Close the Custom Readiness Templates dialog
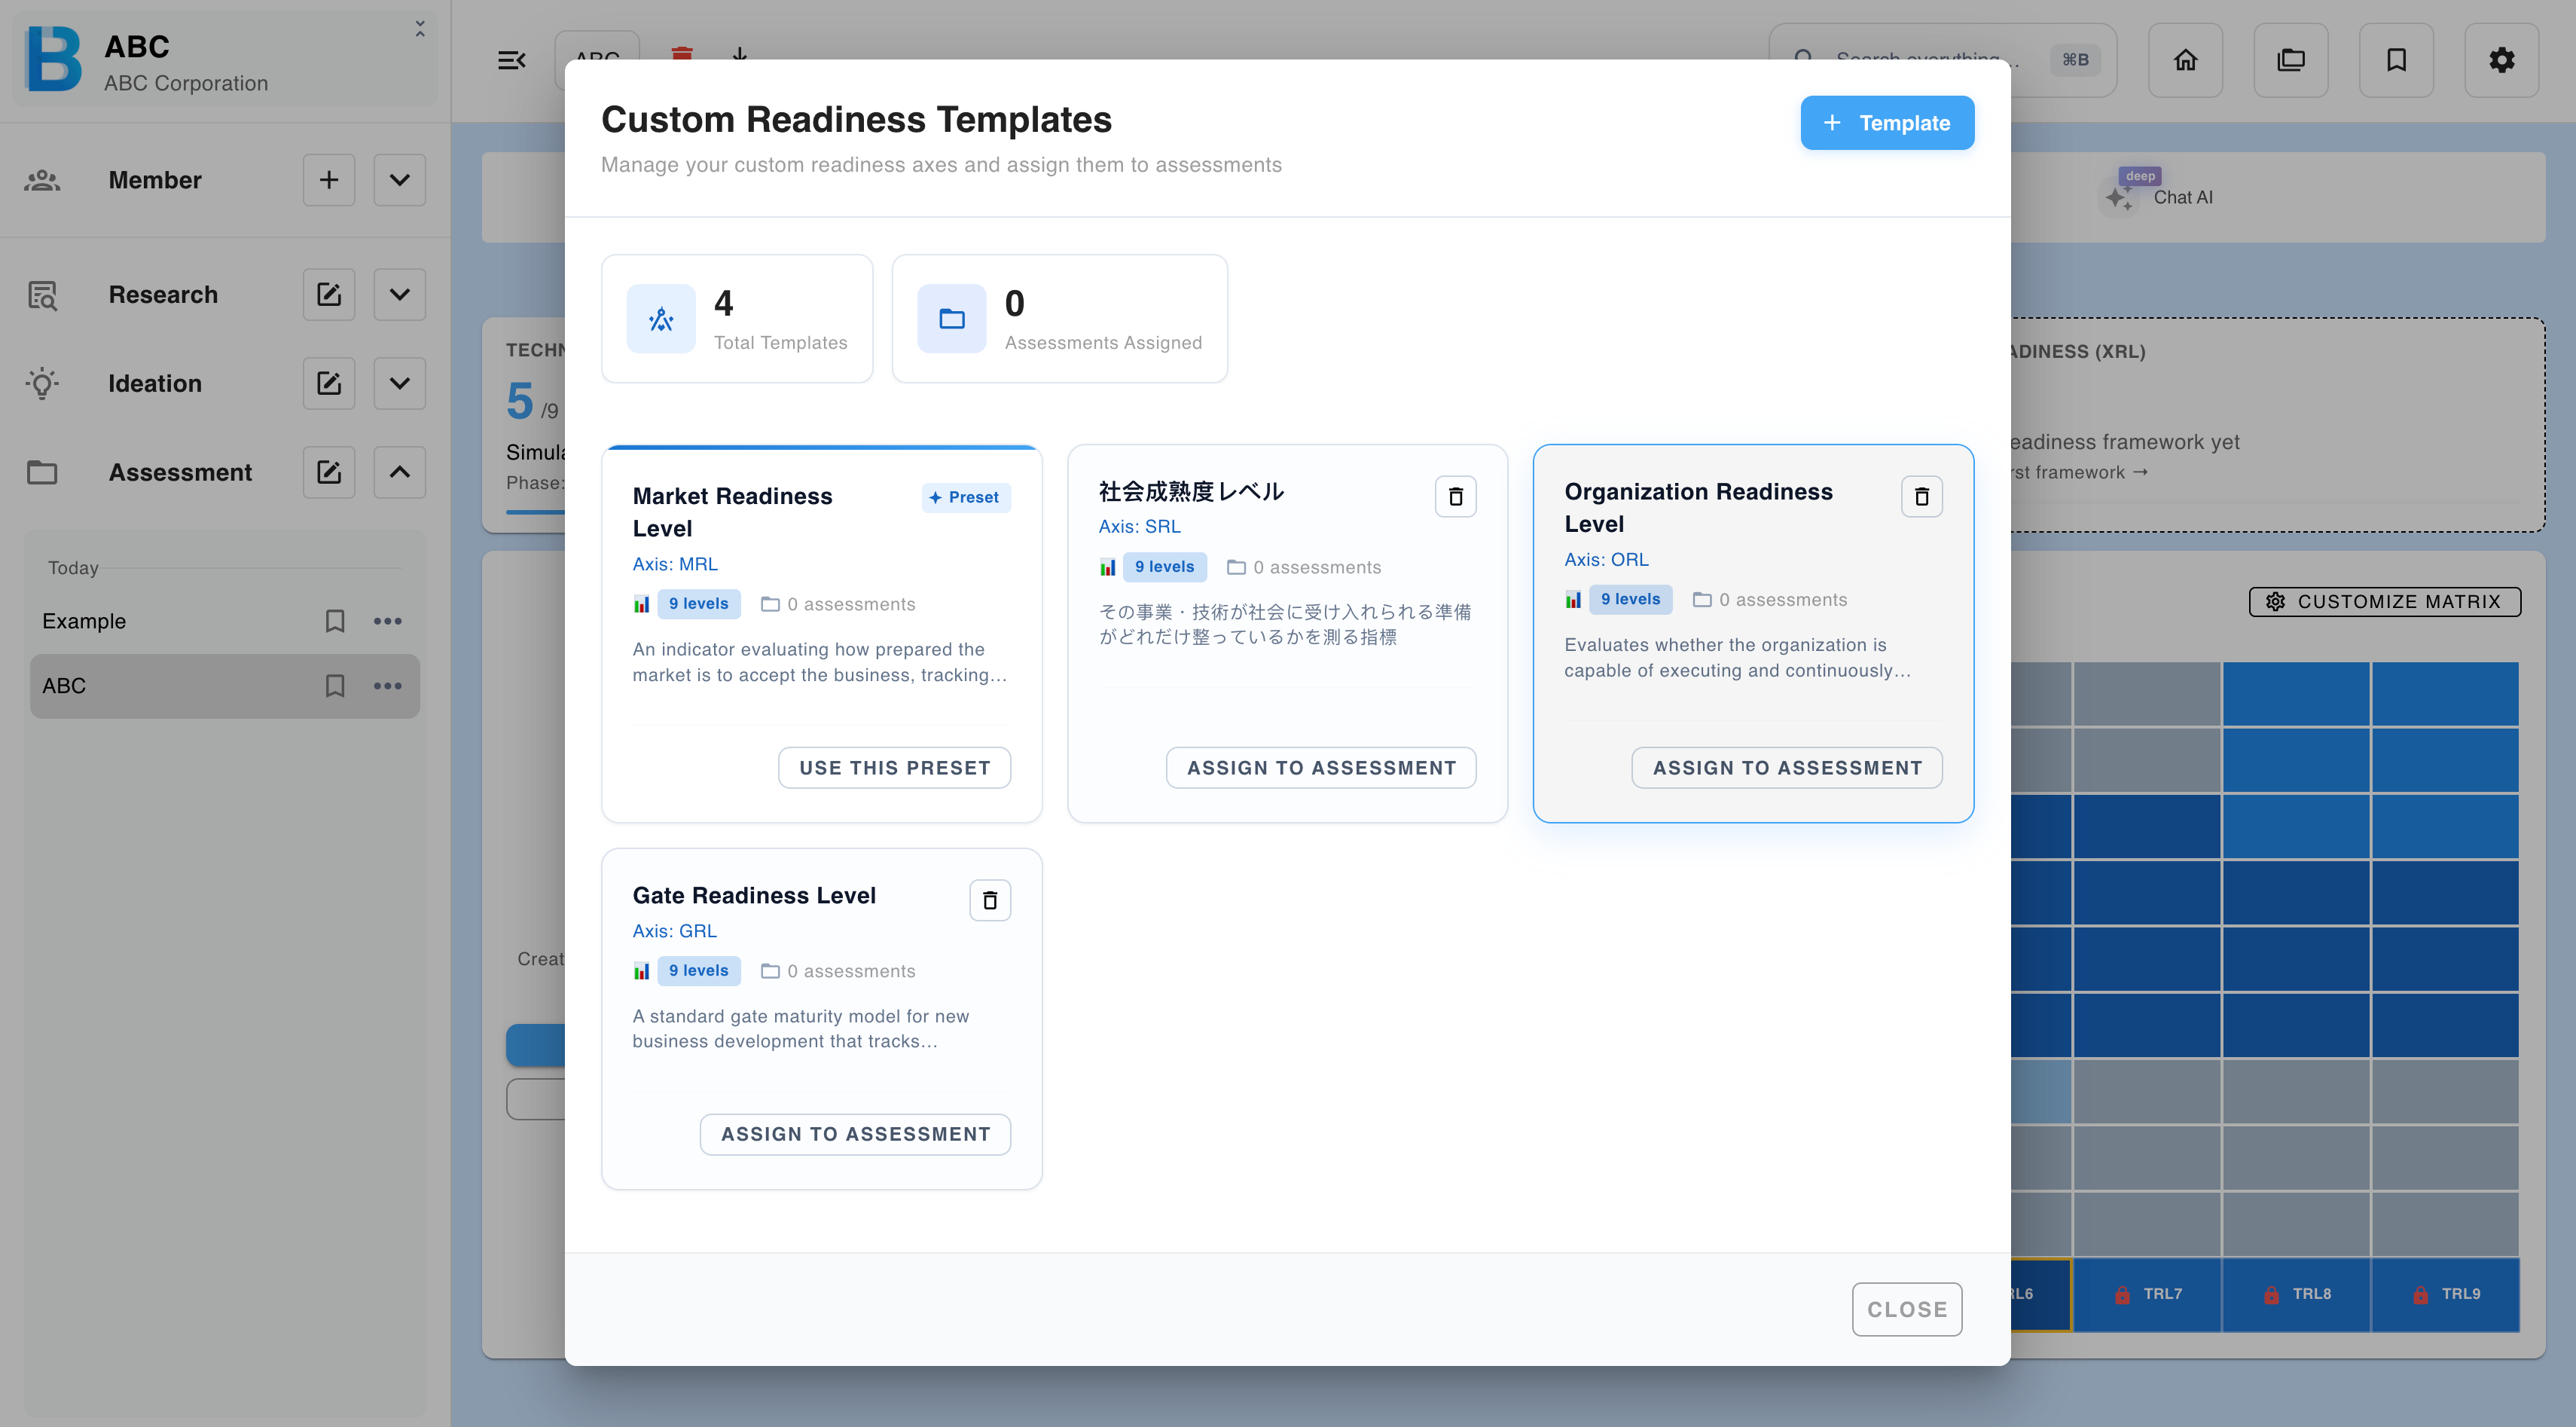The height and width of the screenshot is (1427, 2576). tap(1906, 1309)
